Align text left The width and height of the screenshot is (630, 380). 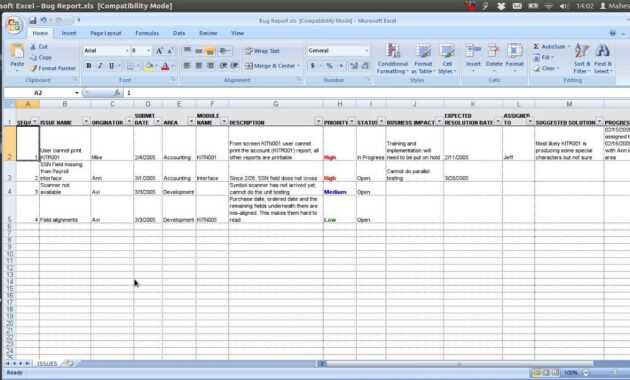coord(187,65)
